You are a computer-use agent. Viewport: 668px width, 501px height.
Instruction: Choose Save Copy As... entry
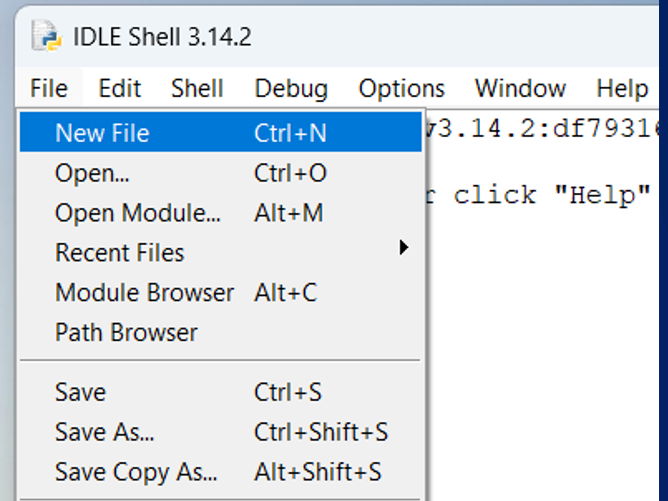pos(135,472)
